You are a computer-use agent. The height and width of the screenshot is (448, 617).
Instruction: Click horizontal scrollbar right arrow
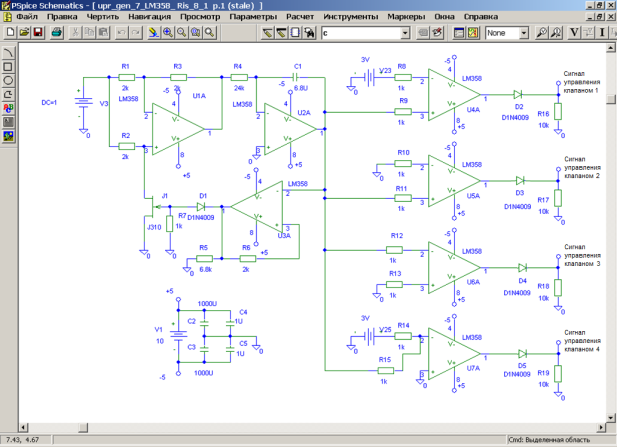[x=601, y=427]
